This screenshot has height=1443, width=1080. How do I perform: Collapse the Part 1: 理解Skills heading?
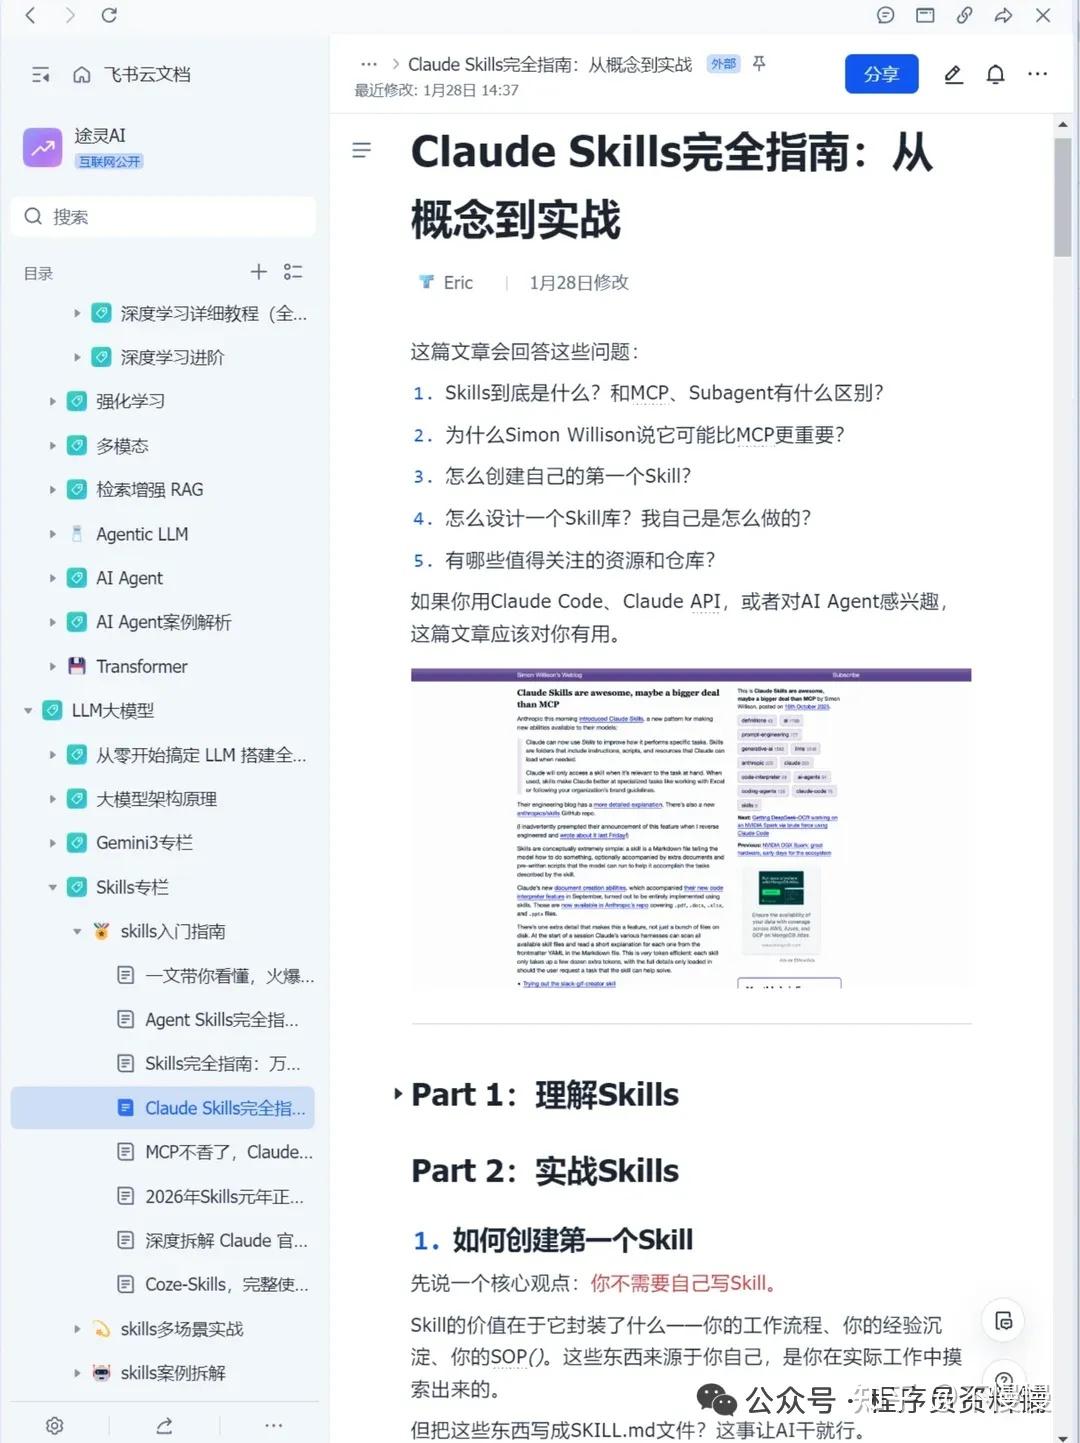pos(398,1094)
